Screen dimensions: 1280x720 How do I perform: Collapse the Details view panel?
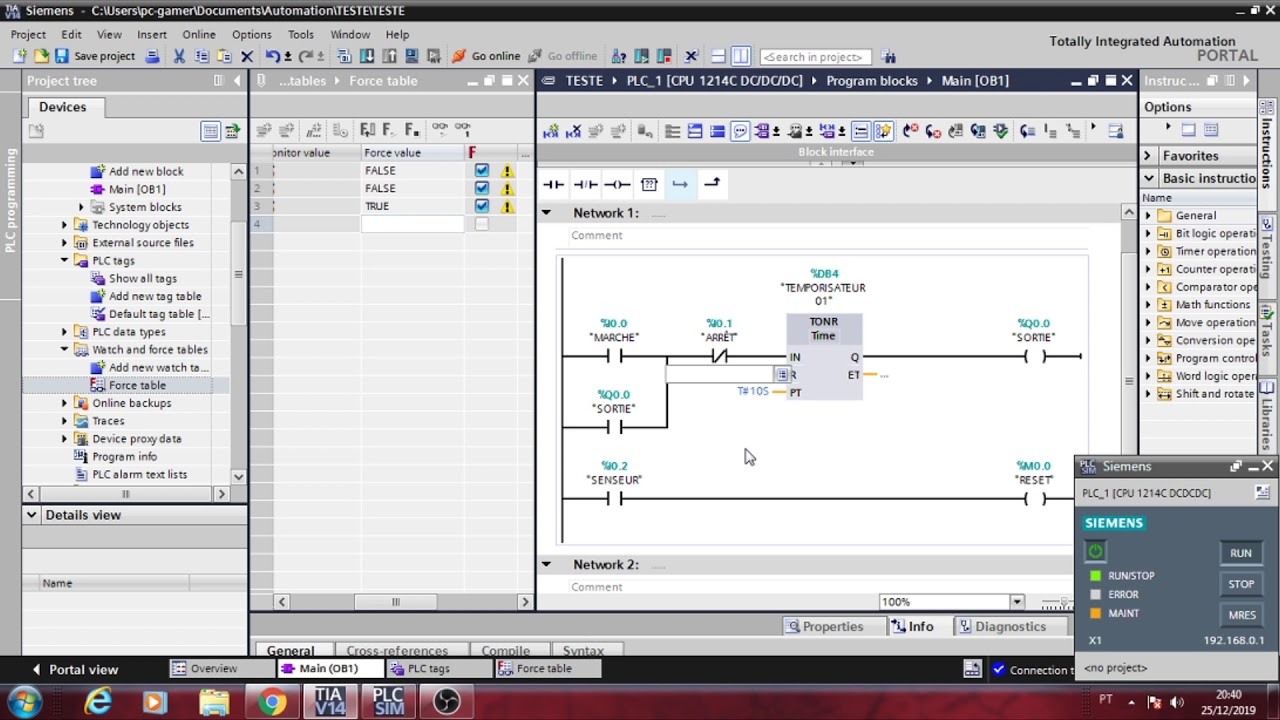pos(32,515)
